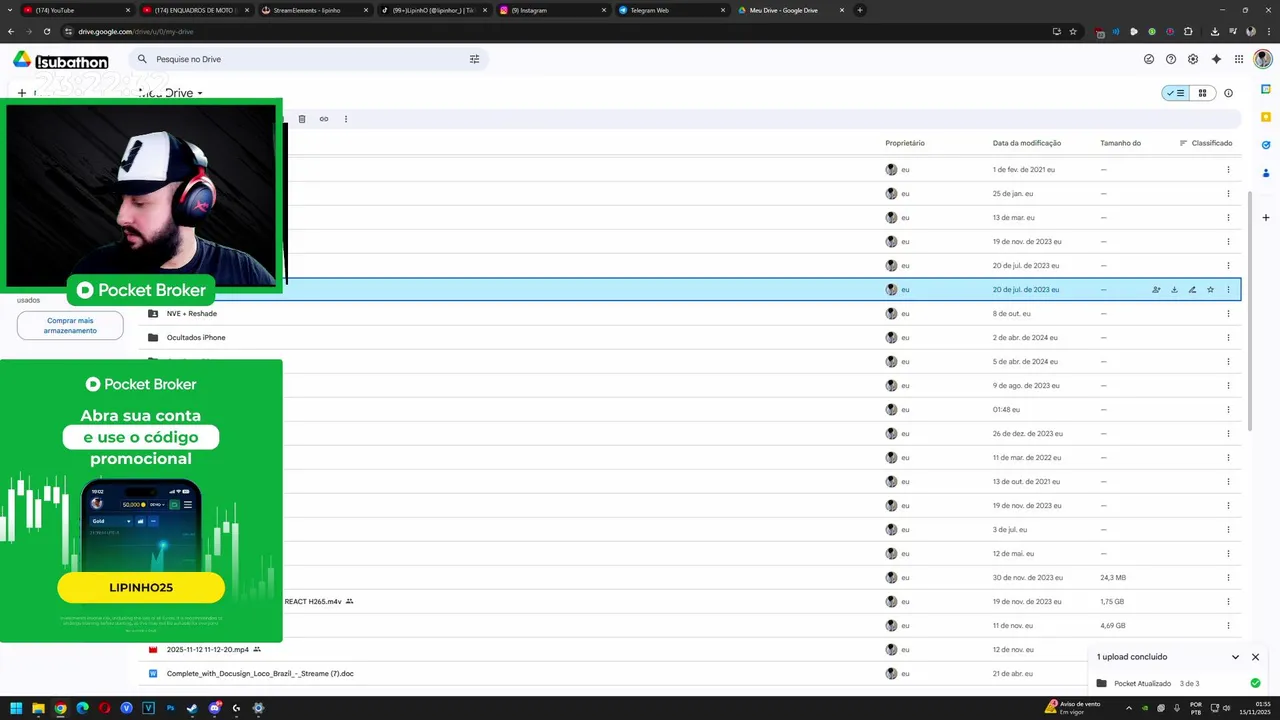This screenshot has width=1280, height=720.
Task: Reload the Drive page
Action: tap(47, 31)
